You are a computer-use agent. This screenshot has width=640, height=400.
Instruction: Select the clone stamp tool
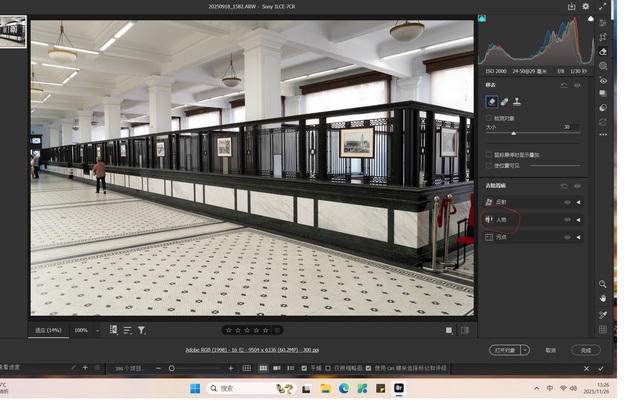click(x=517, y=102)
